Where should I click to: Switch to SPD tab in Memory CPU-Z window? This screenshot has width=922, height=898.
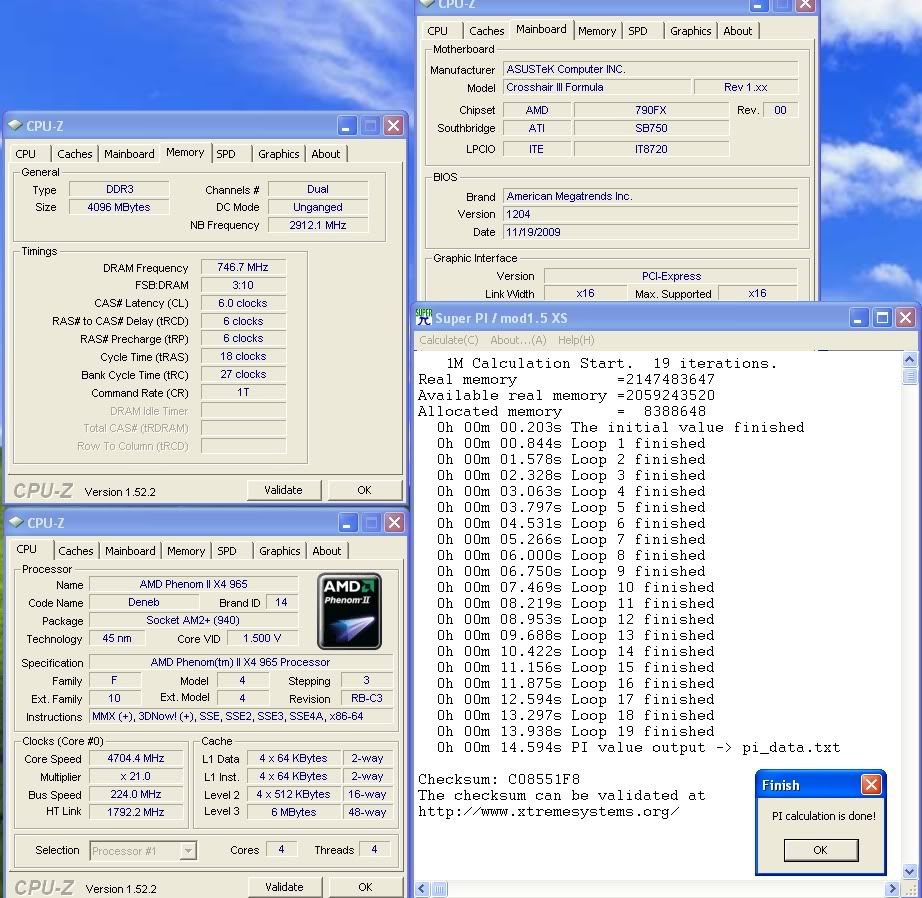tap(226, 154)
